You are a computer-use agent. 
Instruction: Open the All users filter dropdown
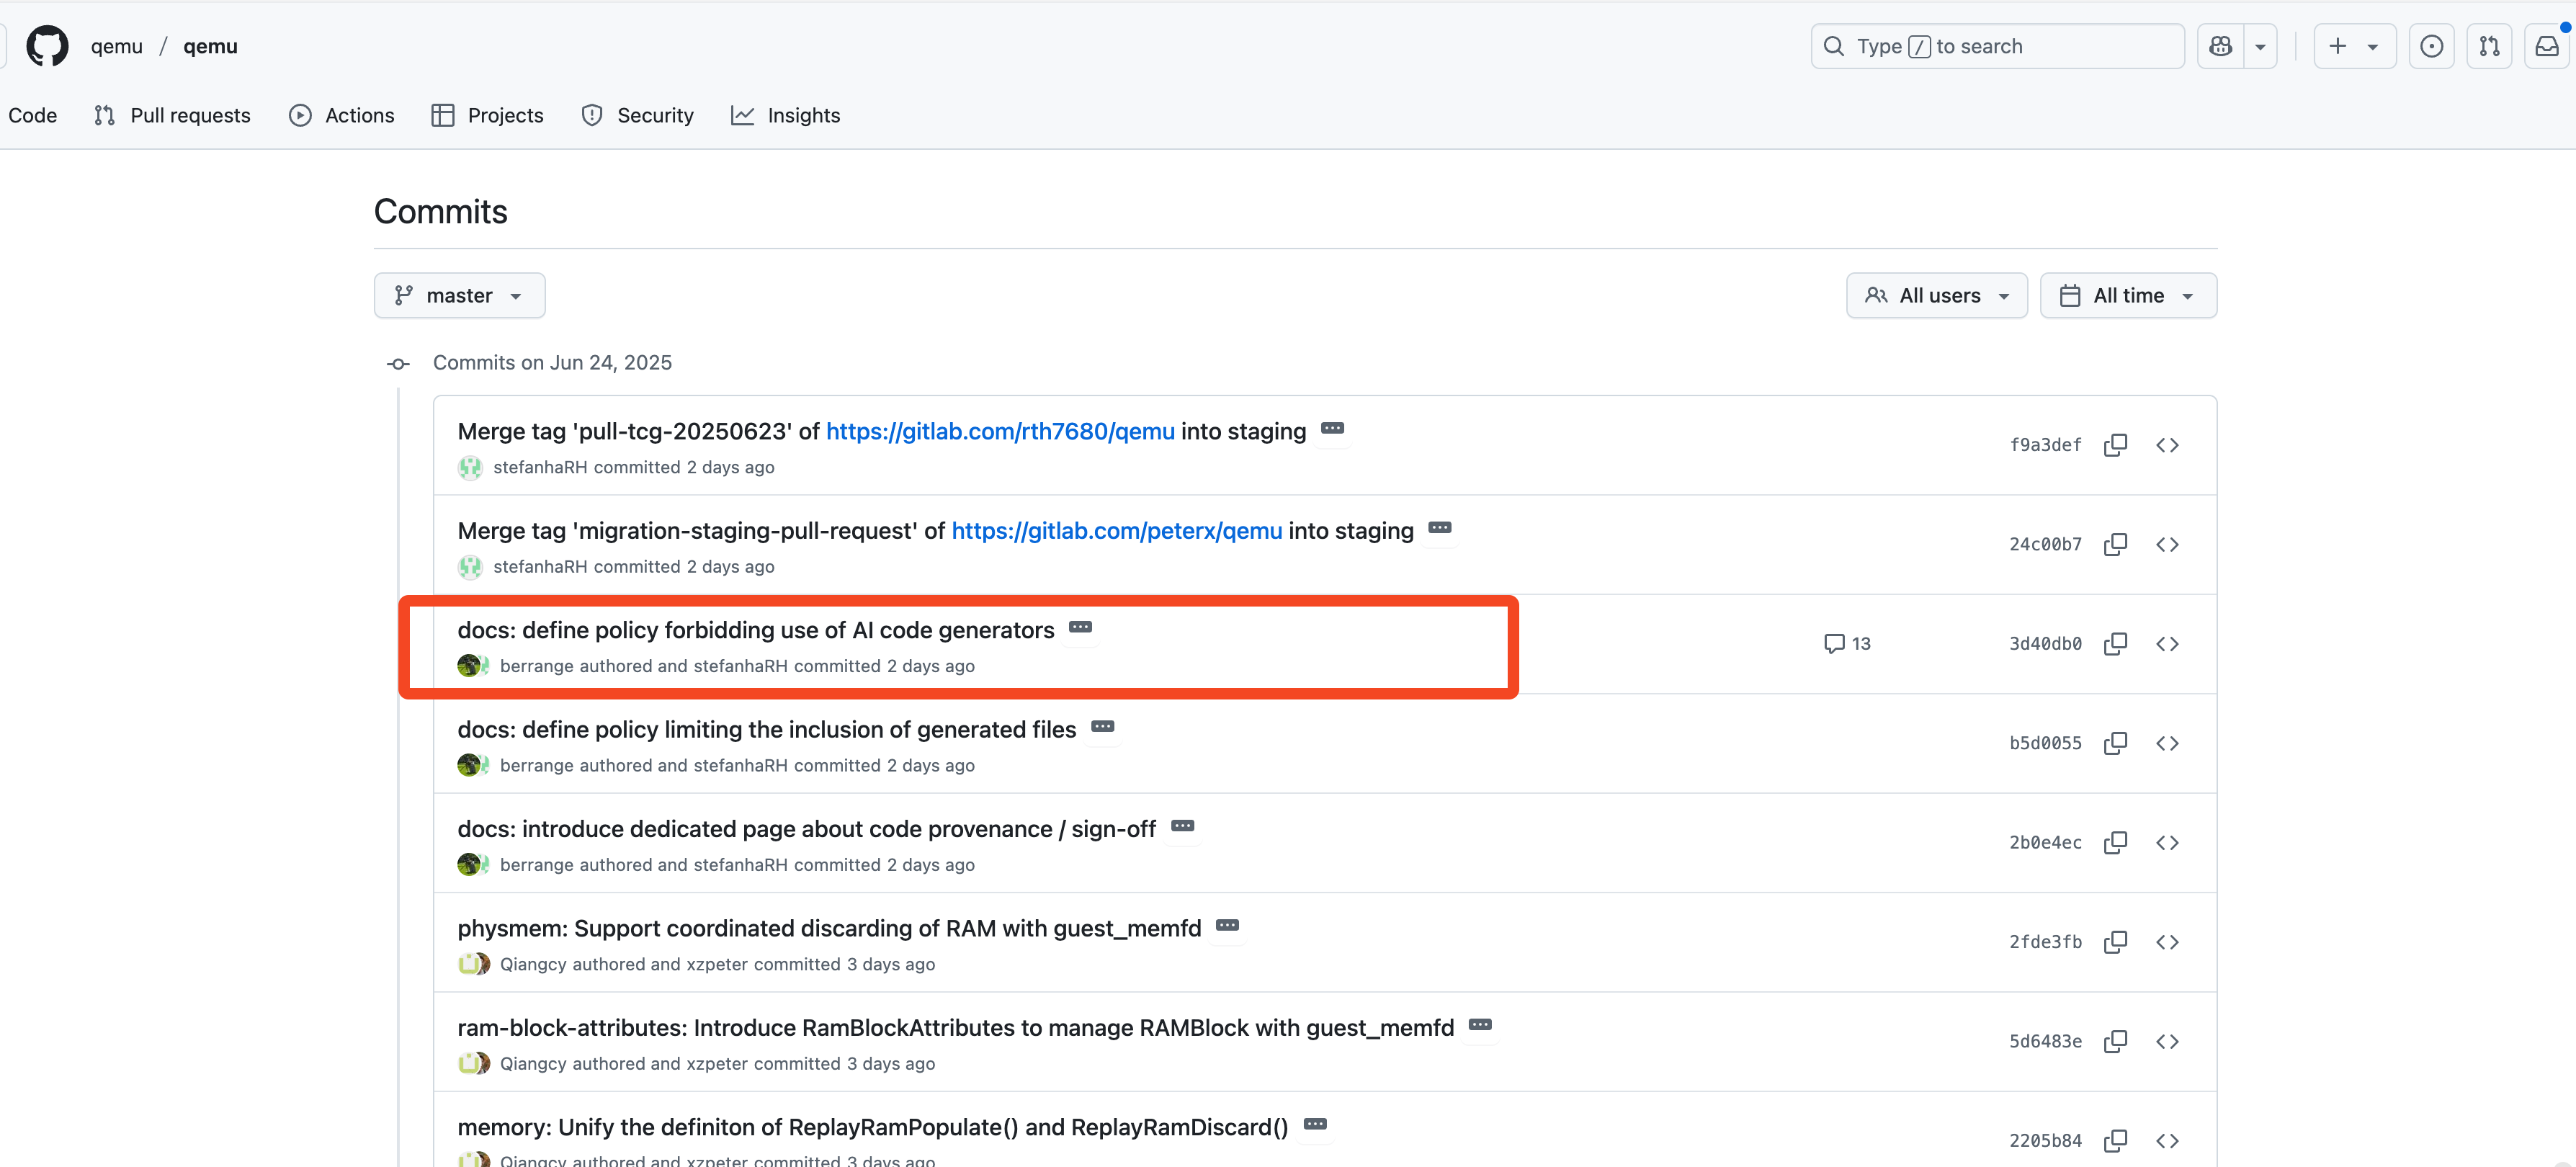coord(1936,295)
